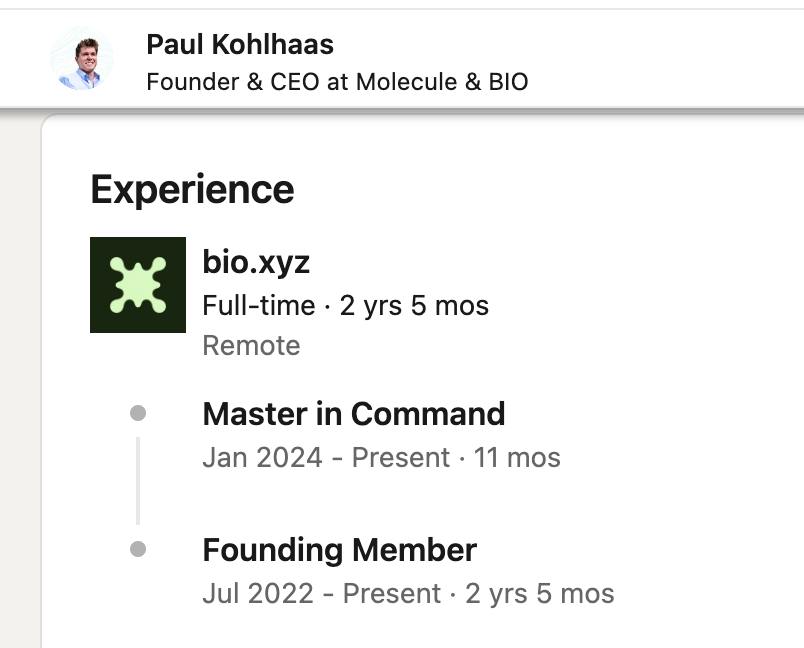
Task: Click the 2 yrs 5 mos duration beside Full-time
Action: coord(414,306)
